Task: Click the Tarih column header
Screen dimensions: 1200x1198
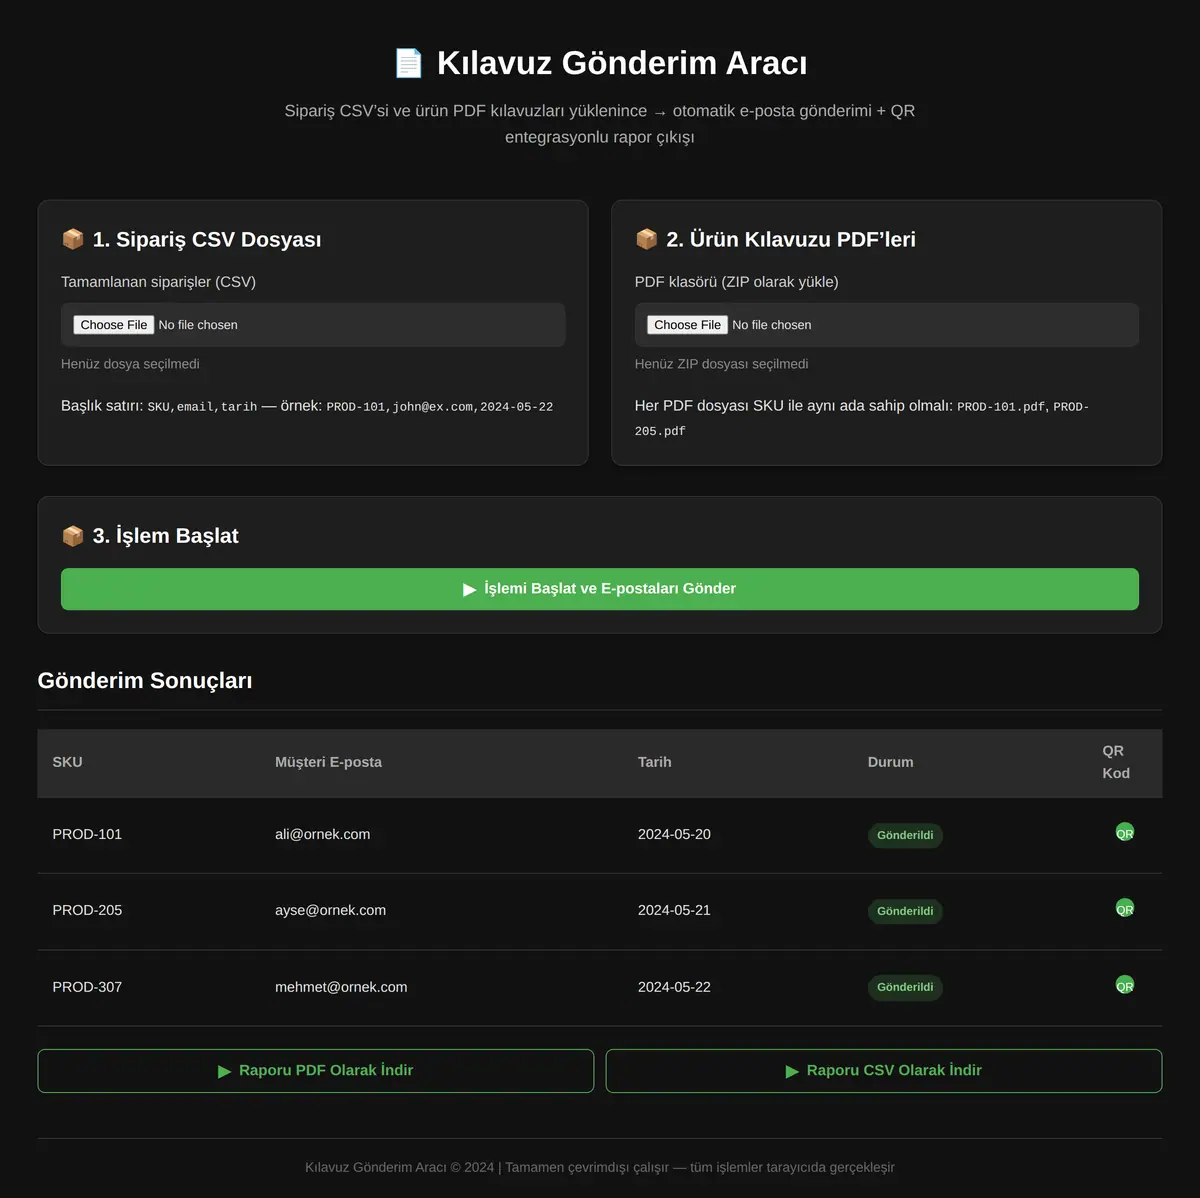Action: (655, 762)
